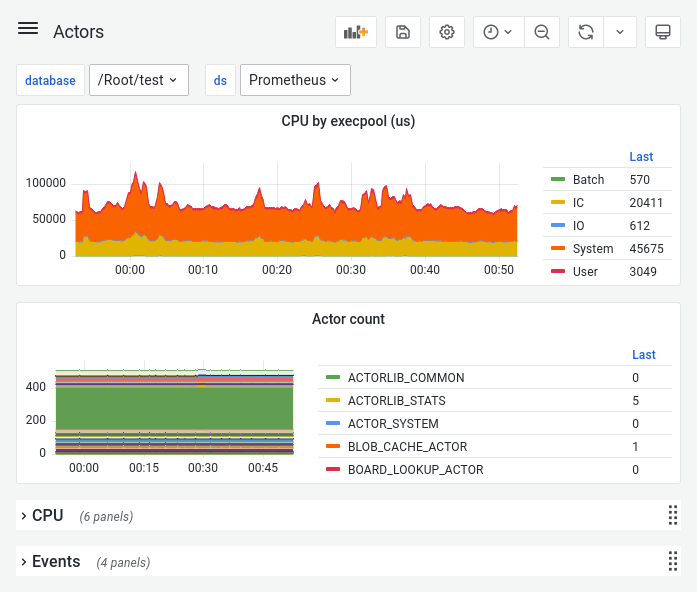
Task: Refresh the dashboard
Action: pos(585,32)
